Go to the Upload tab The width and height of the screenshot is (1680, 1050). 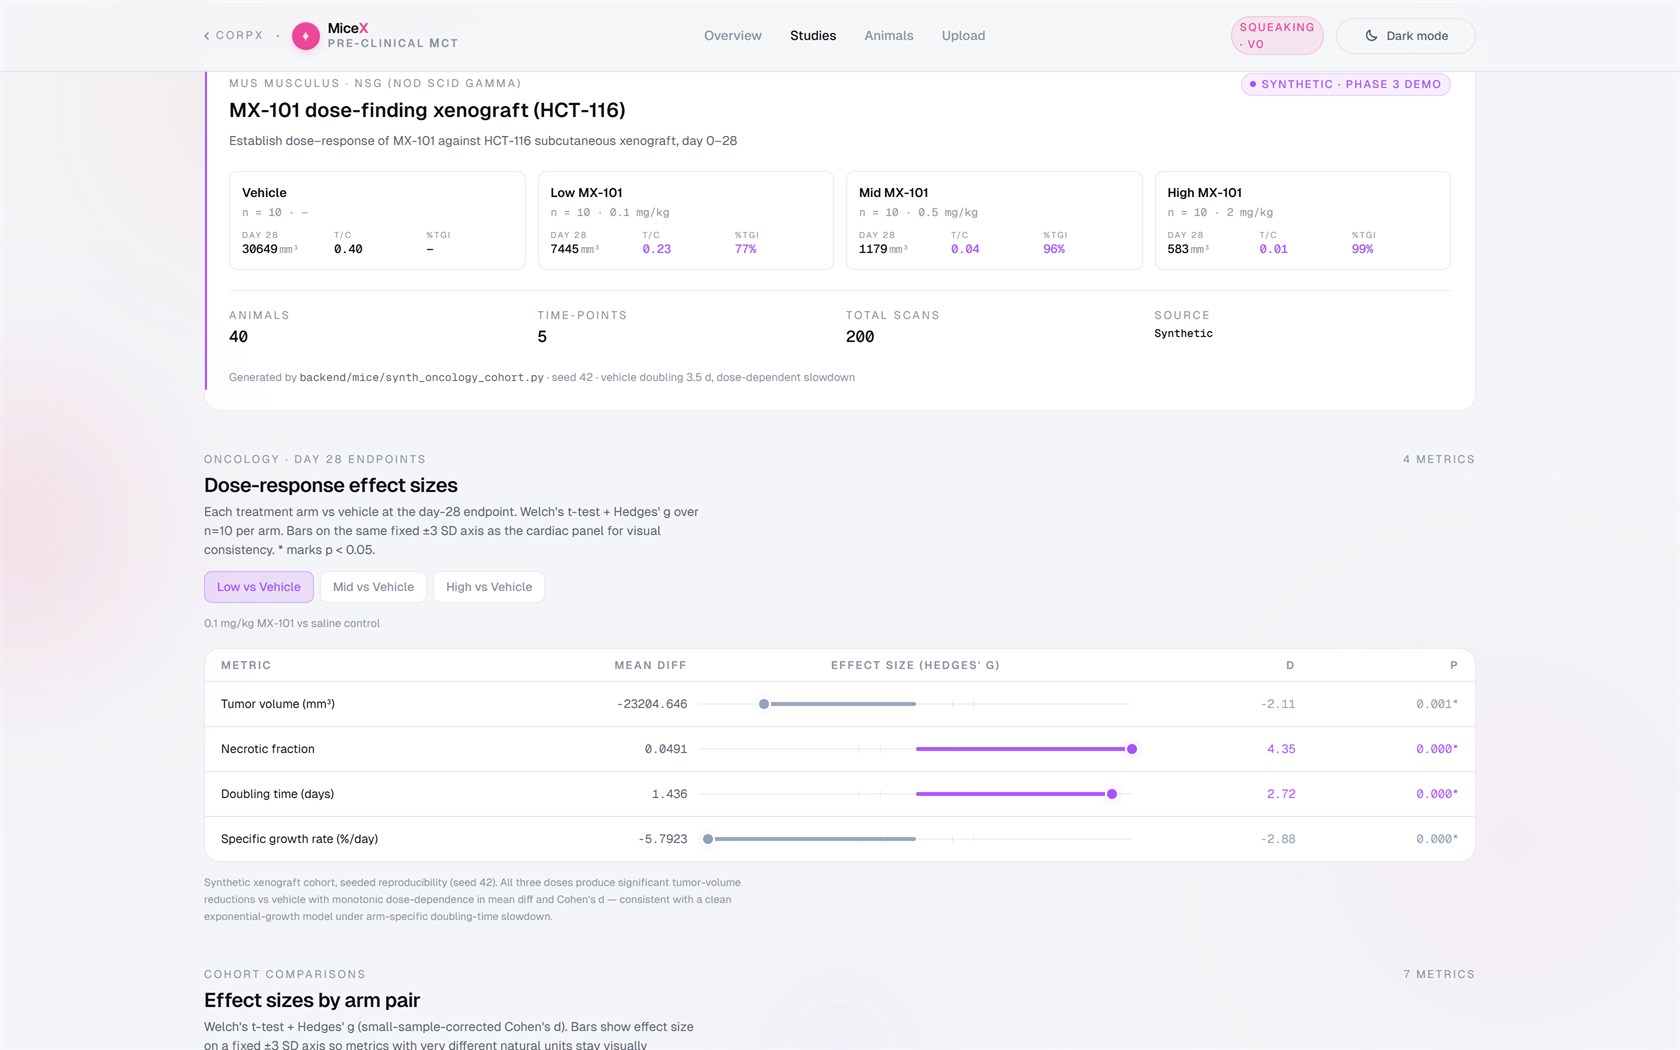click(963, 36)
